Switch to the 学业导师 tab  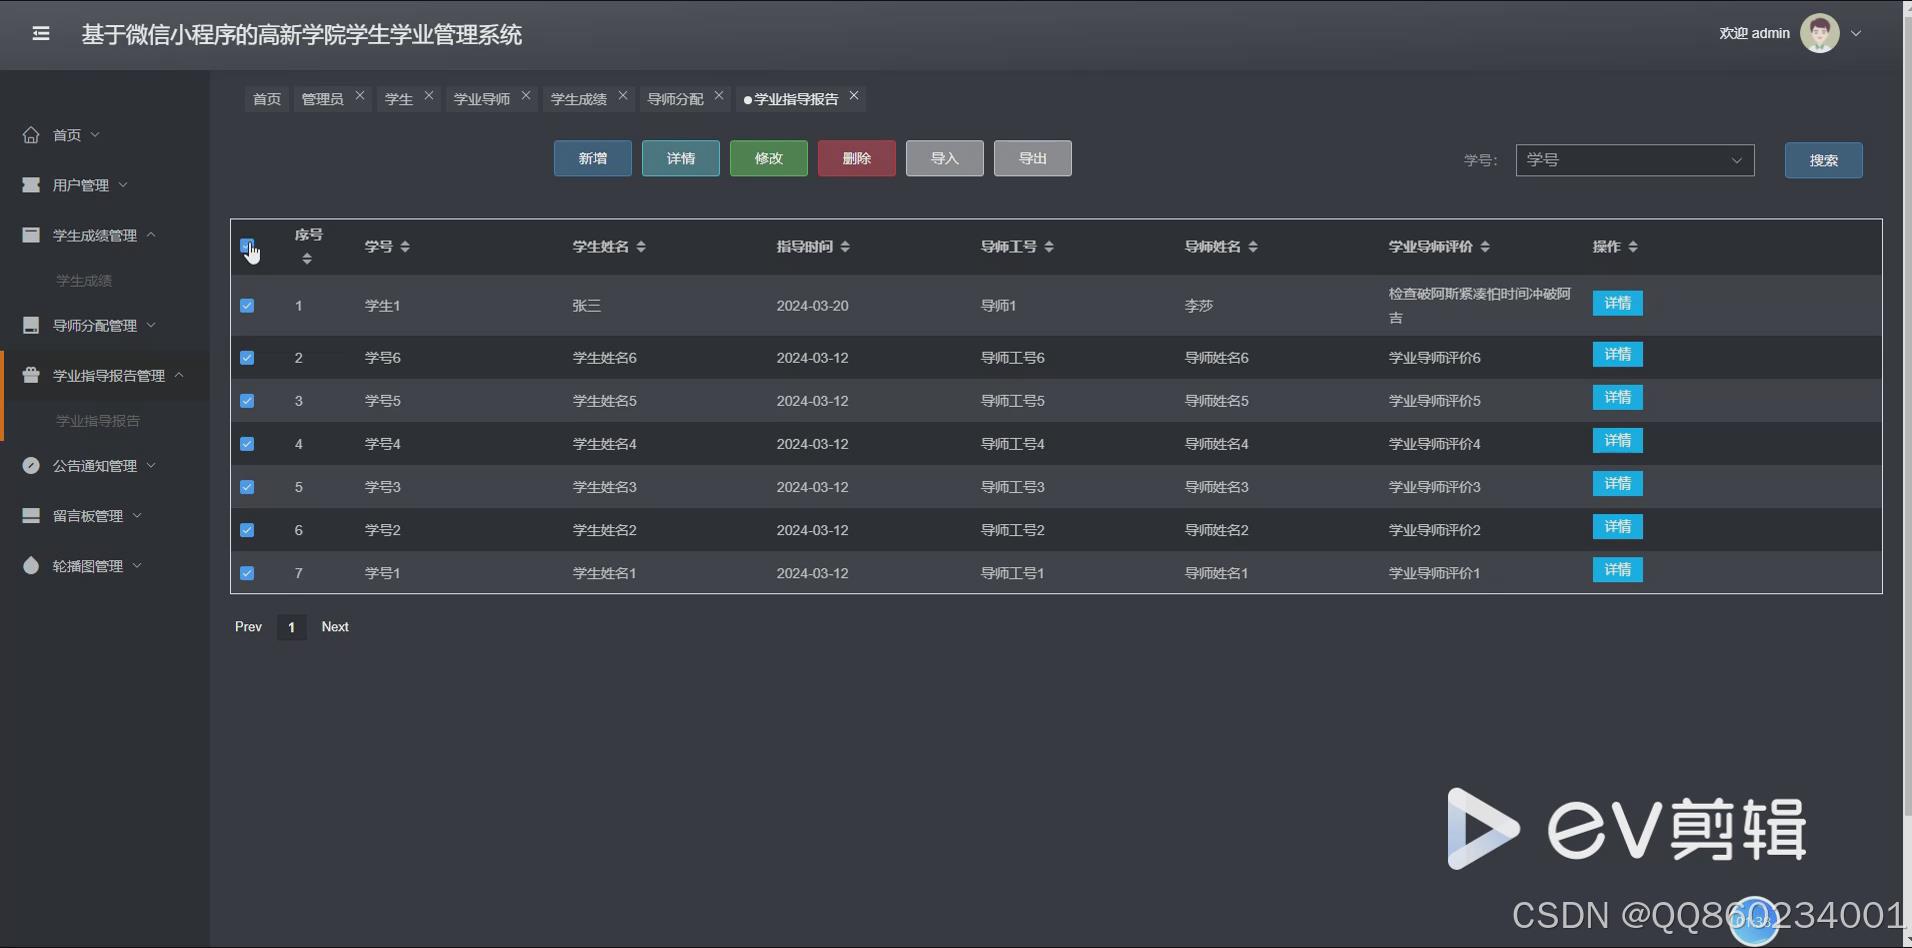482,99
